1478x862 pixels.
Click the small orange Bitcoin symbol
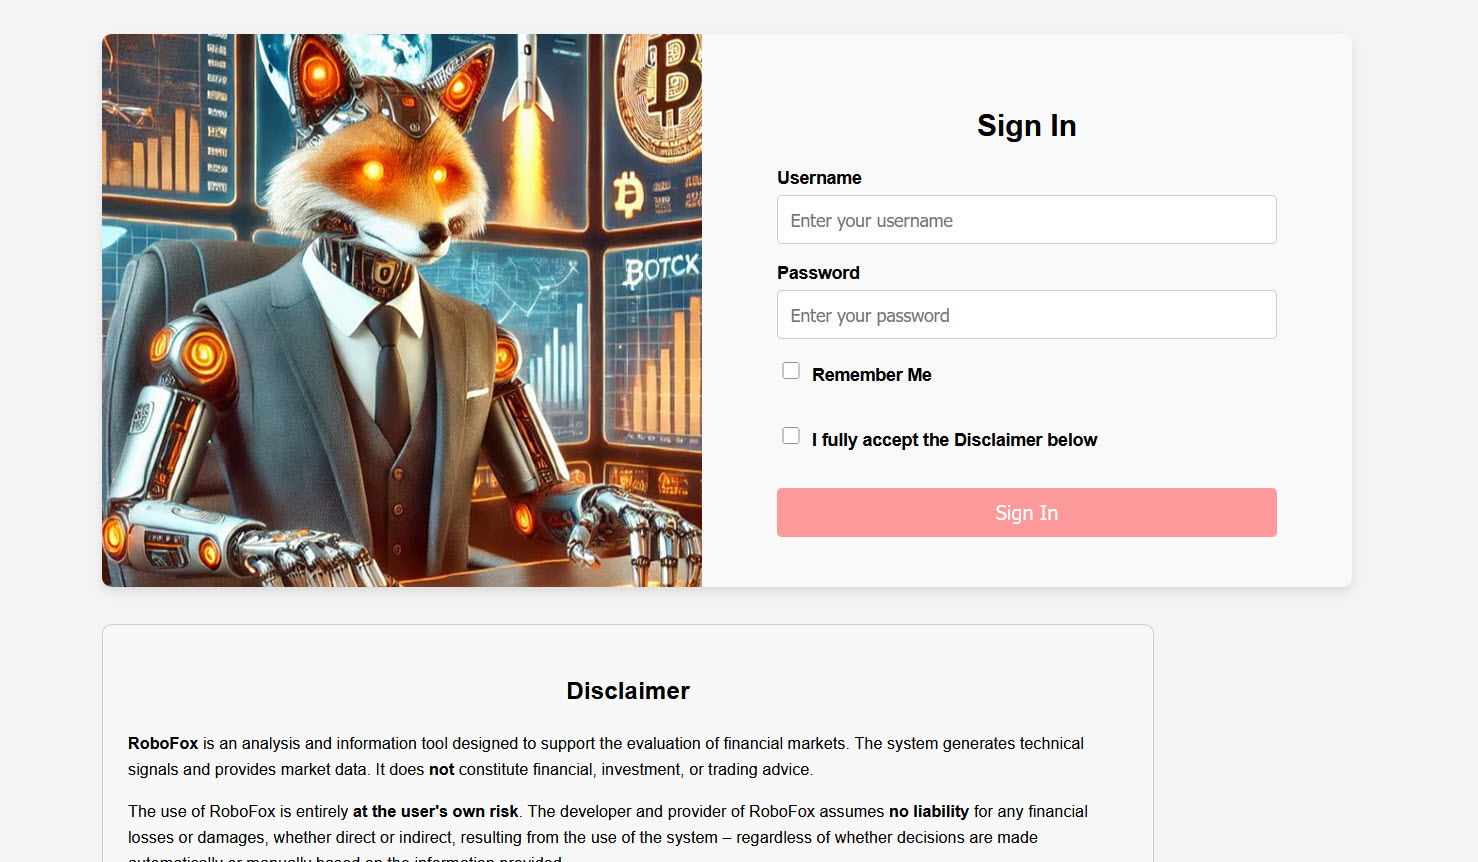627,194
